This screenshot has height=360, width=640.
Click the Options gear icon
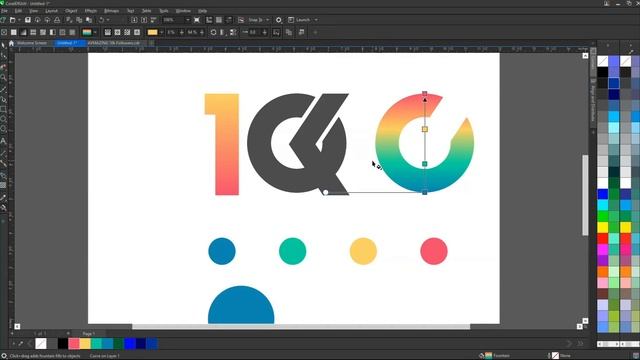[279, 20]
